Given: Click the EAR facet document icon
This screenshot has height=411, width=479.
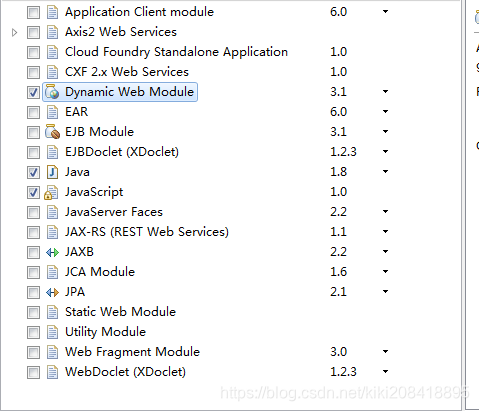Looking at the screenshot, I should 52,112.
